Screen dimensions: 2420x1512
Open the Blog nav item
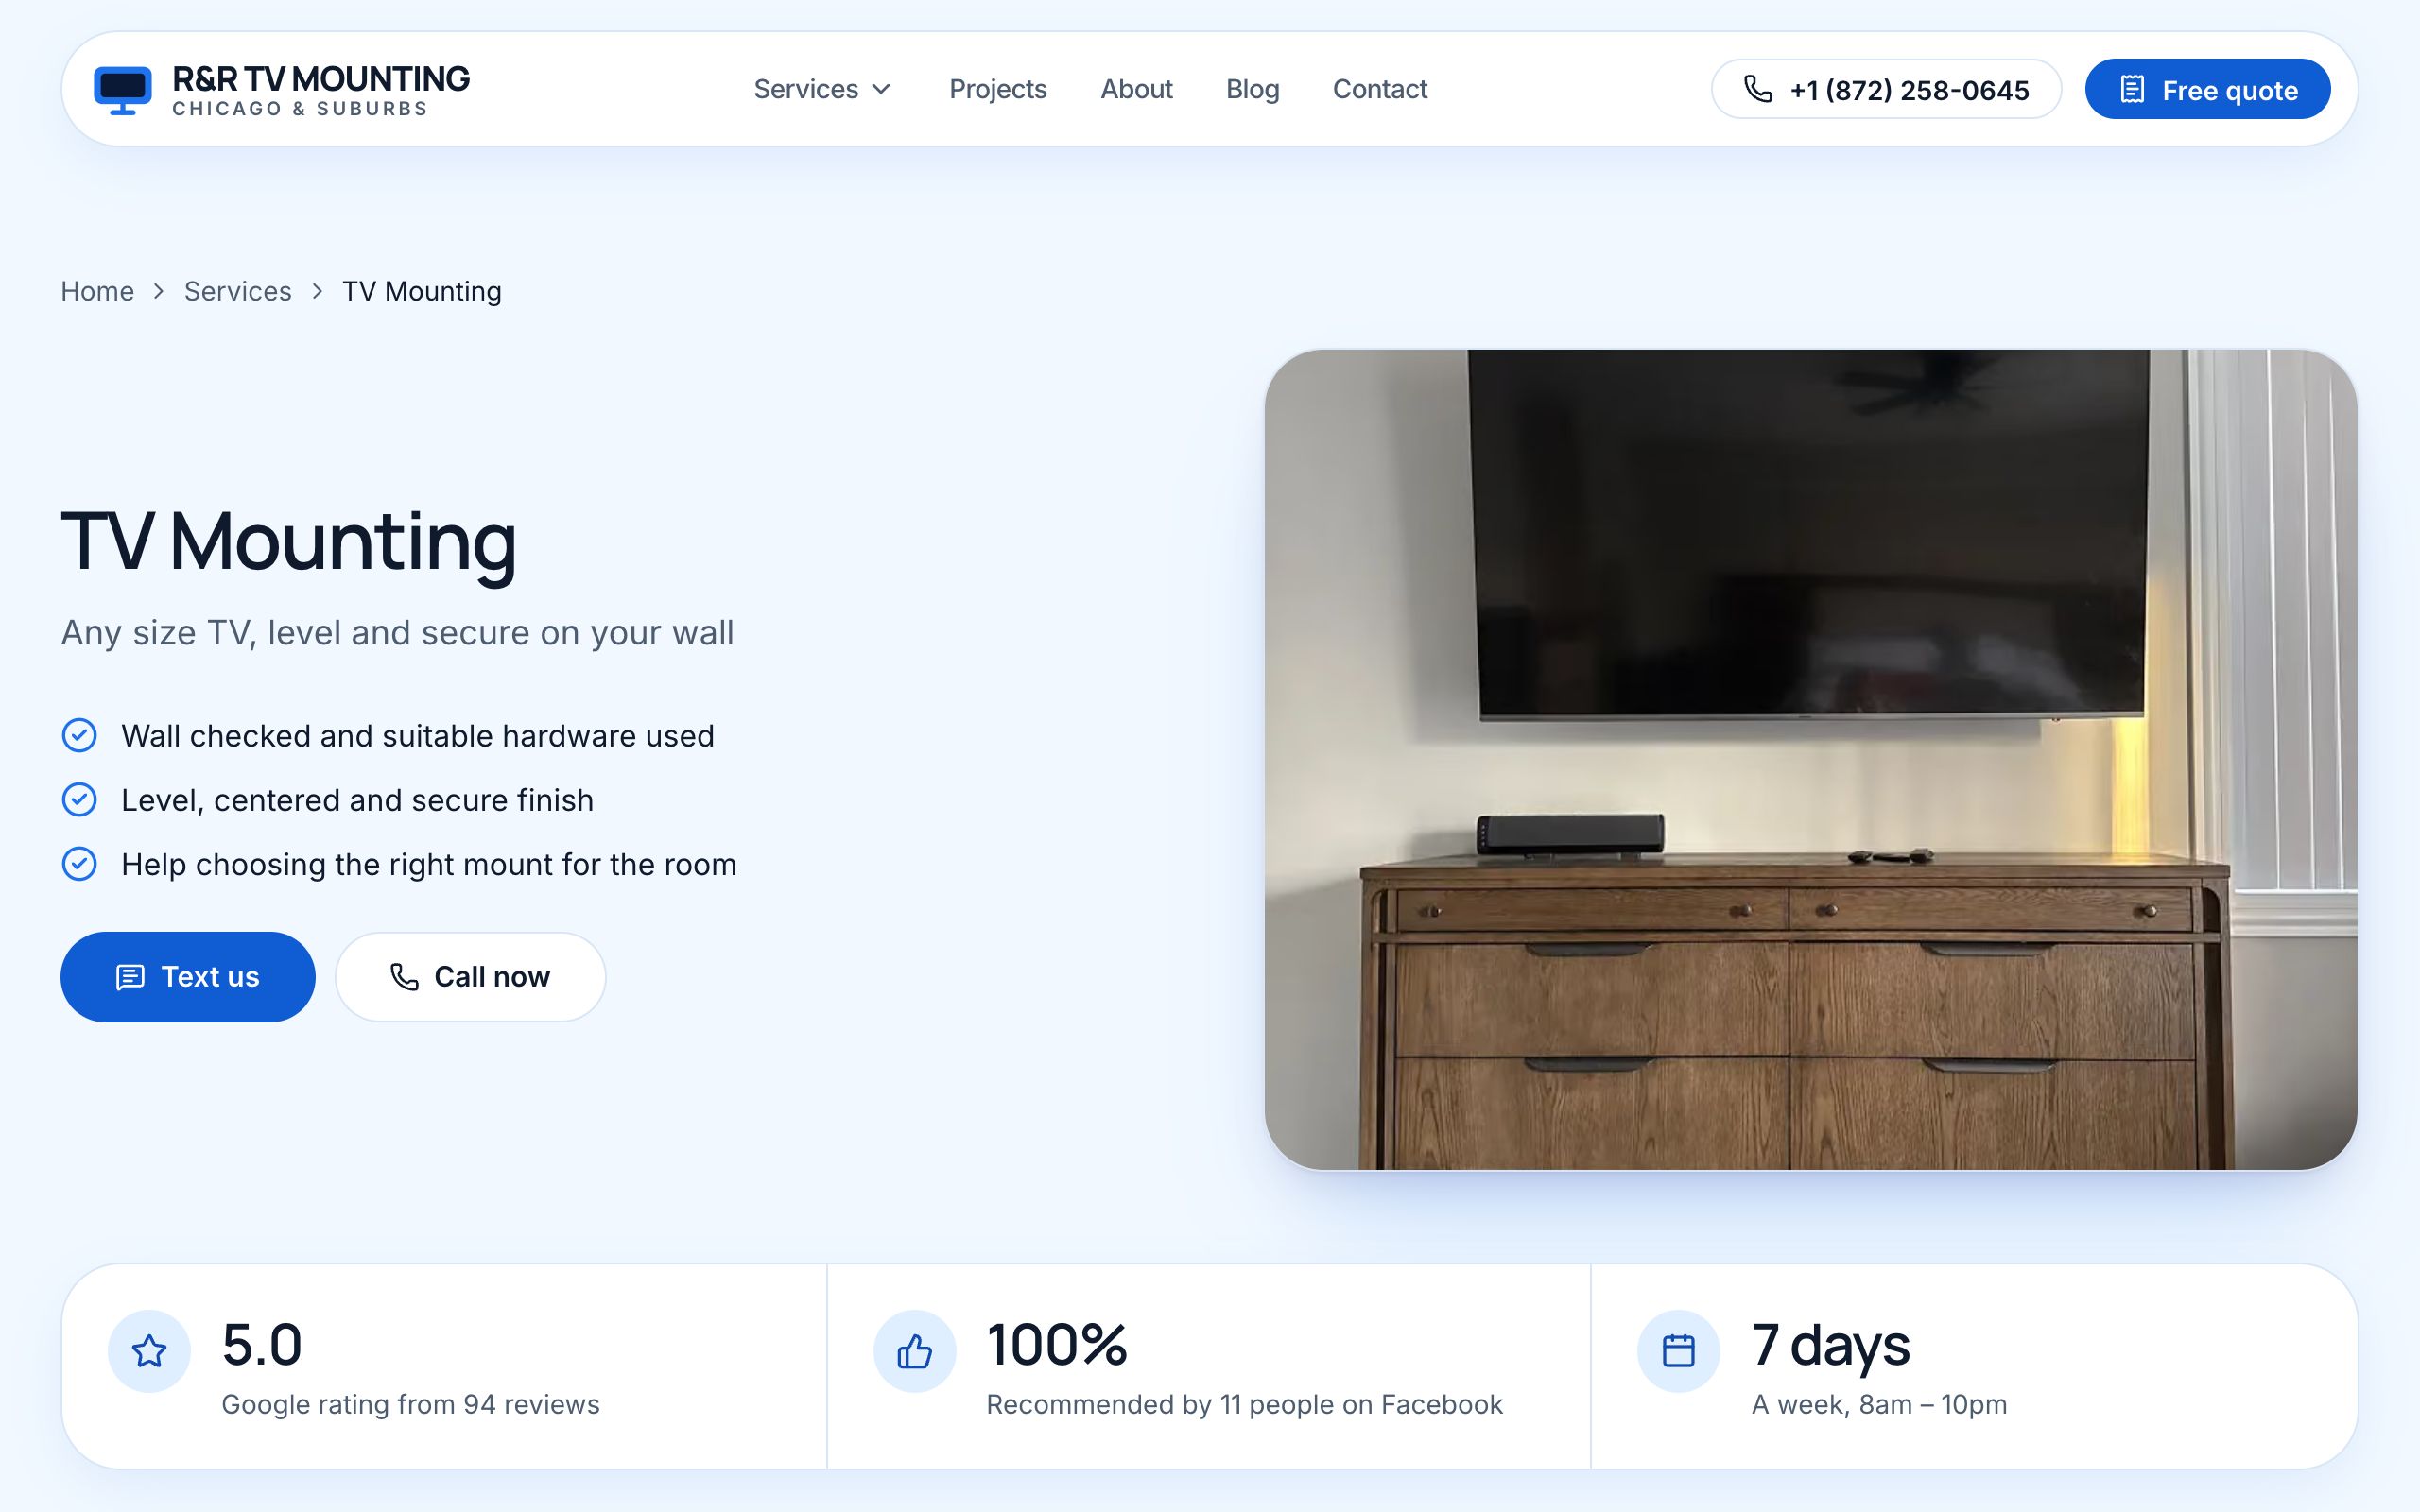[1252, 89]
